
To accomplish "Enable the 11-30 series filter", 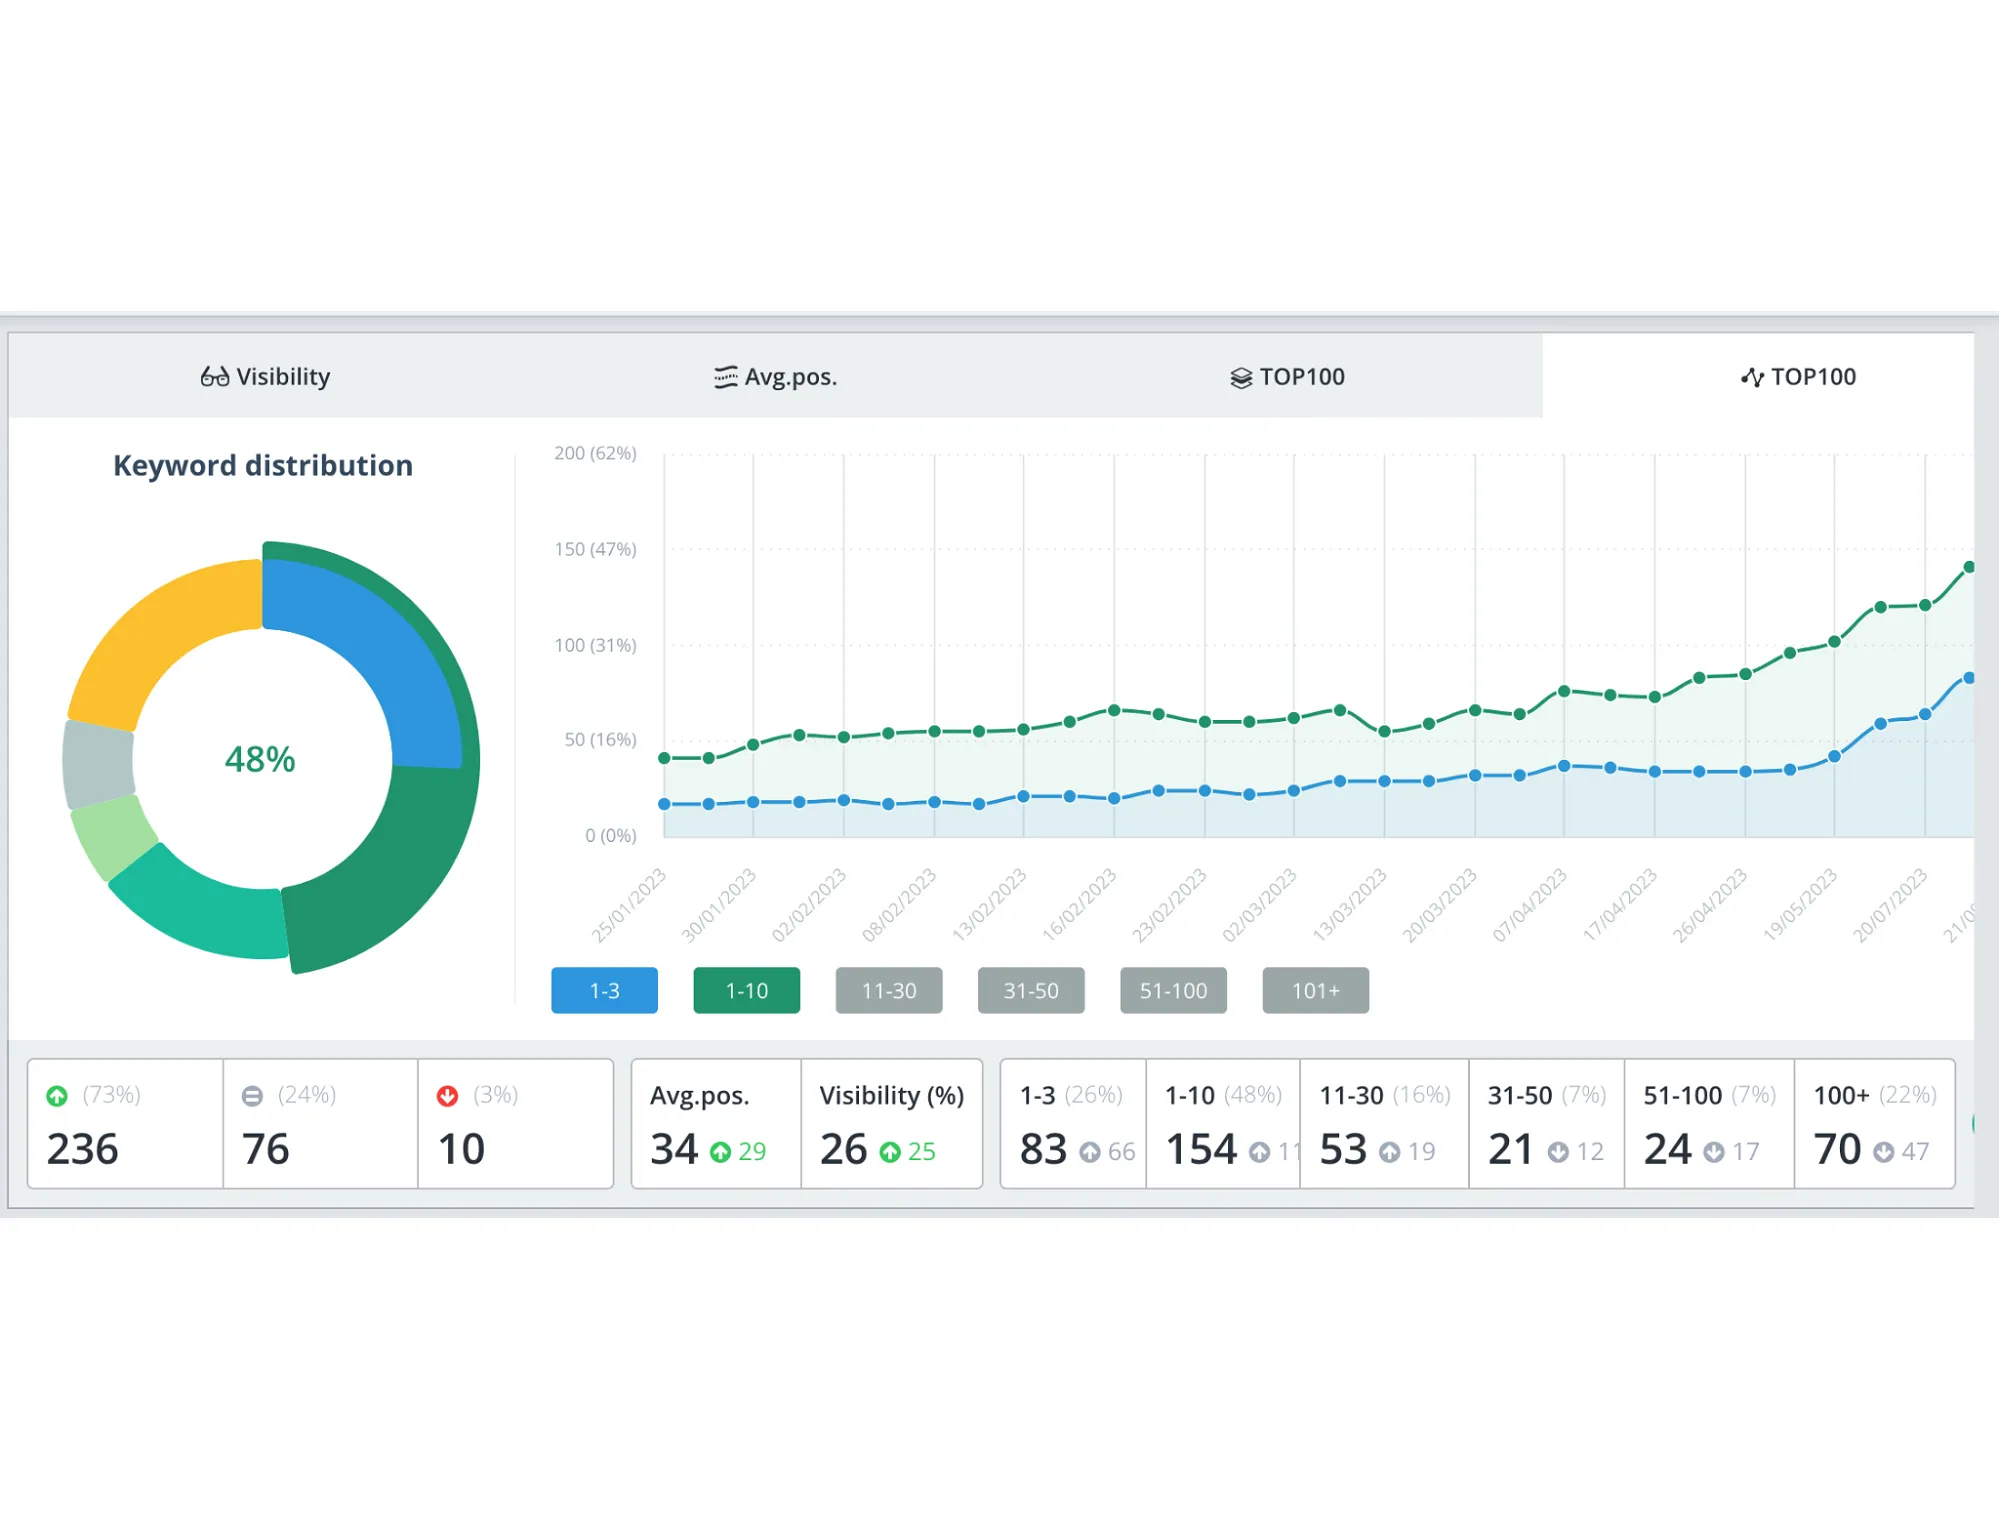I will click(x=888, y=990).
